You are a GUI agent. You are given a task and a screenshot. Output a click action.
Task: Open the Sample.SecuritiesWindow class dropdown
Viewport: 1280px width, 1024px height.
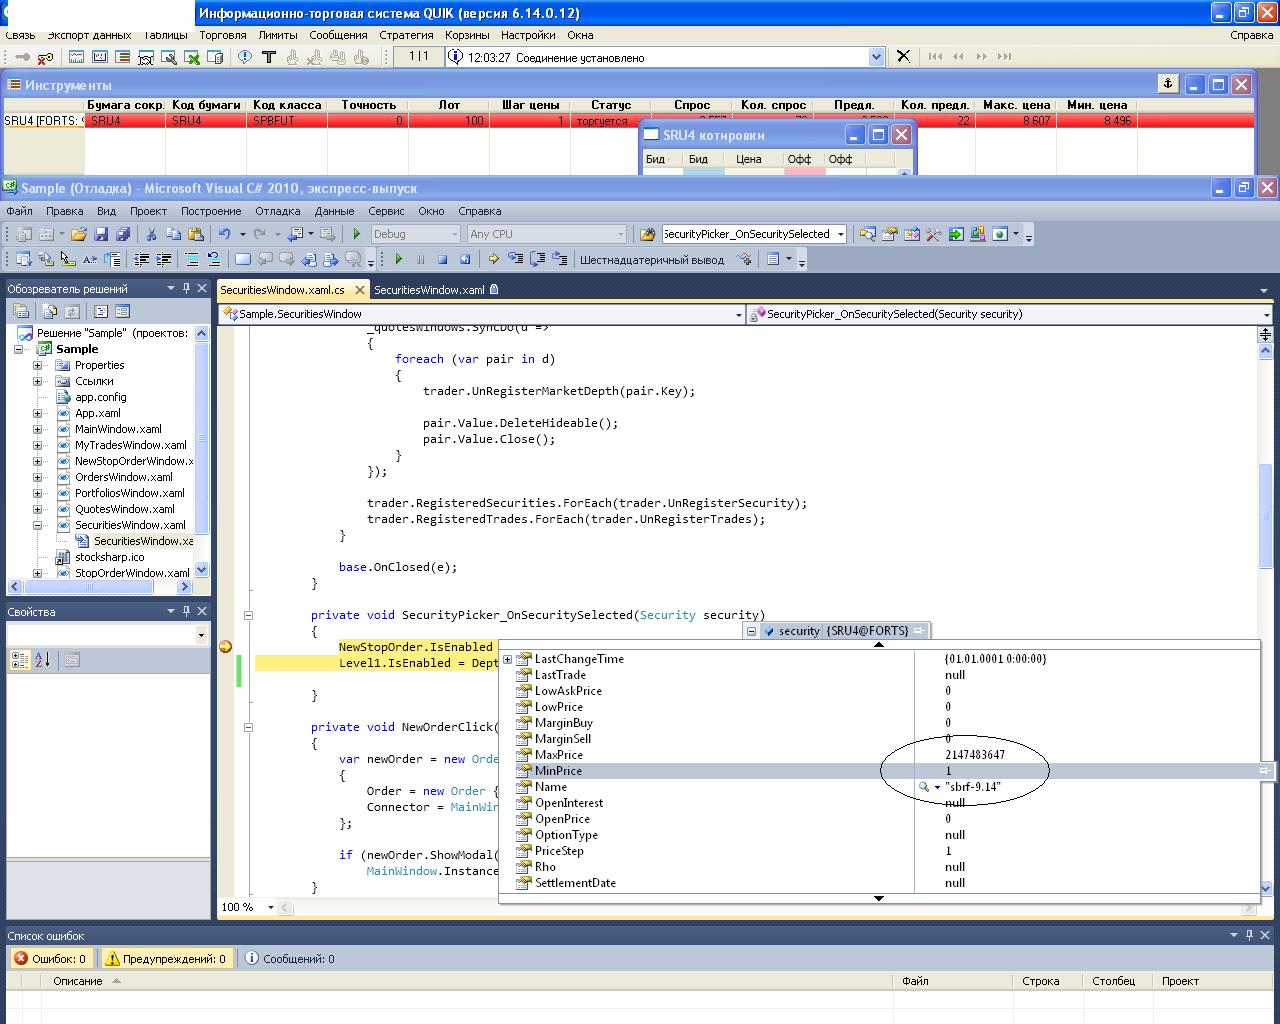pyautogui.click(x=739, y=314)
